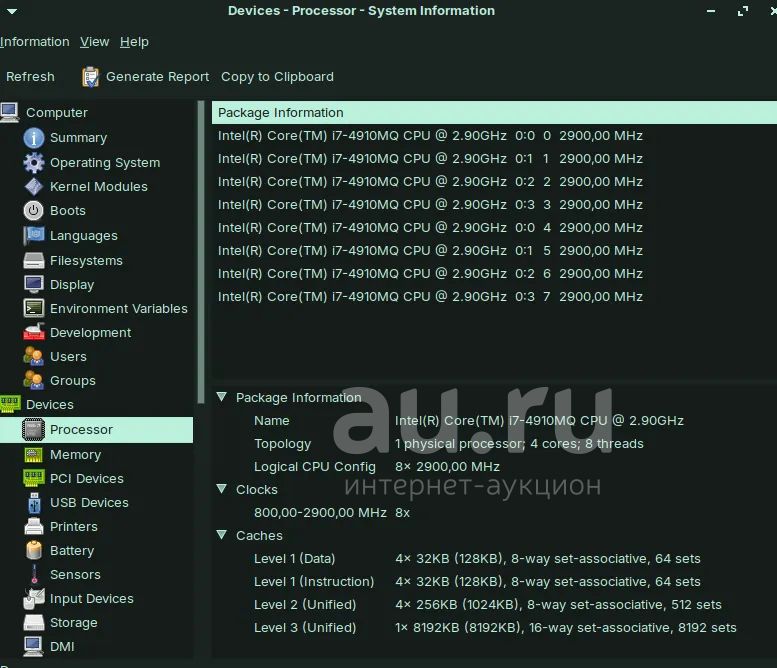Collapse the Clocks section
777x668 pixels.
click(x=222, y=489)
